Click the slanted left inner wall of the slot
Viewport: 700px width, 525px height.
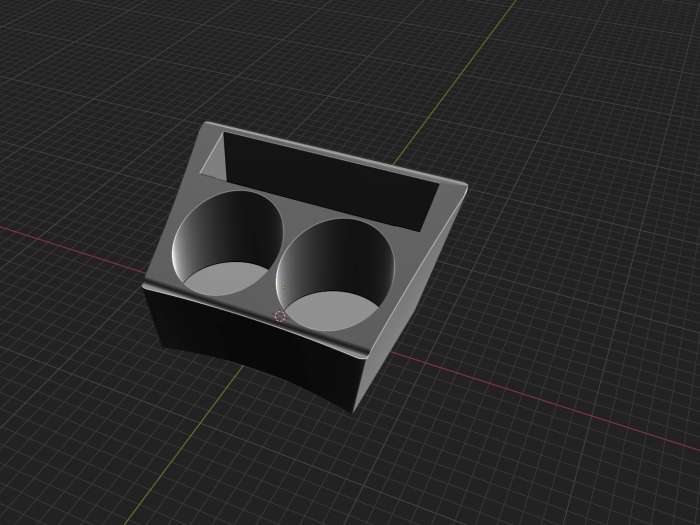tap(213, 157)
